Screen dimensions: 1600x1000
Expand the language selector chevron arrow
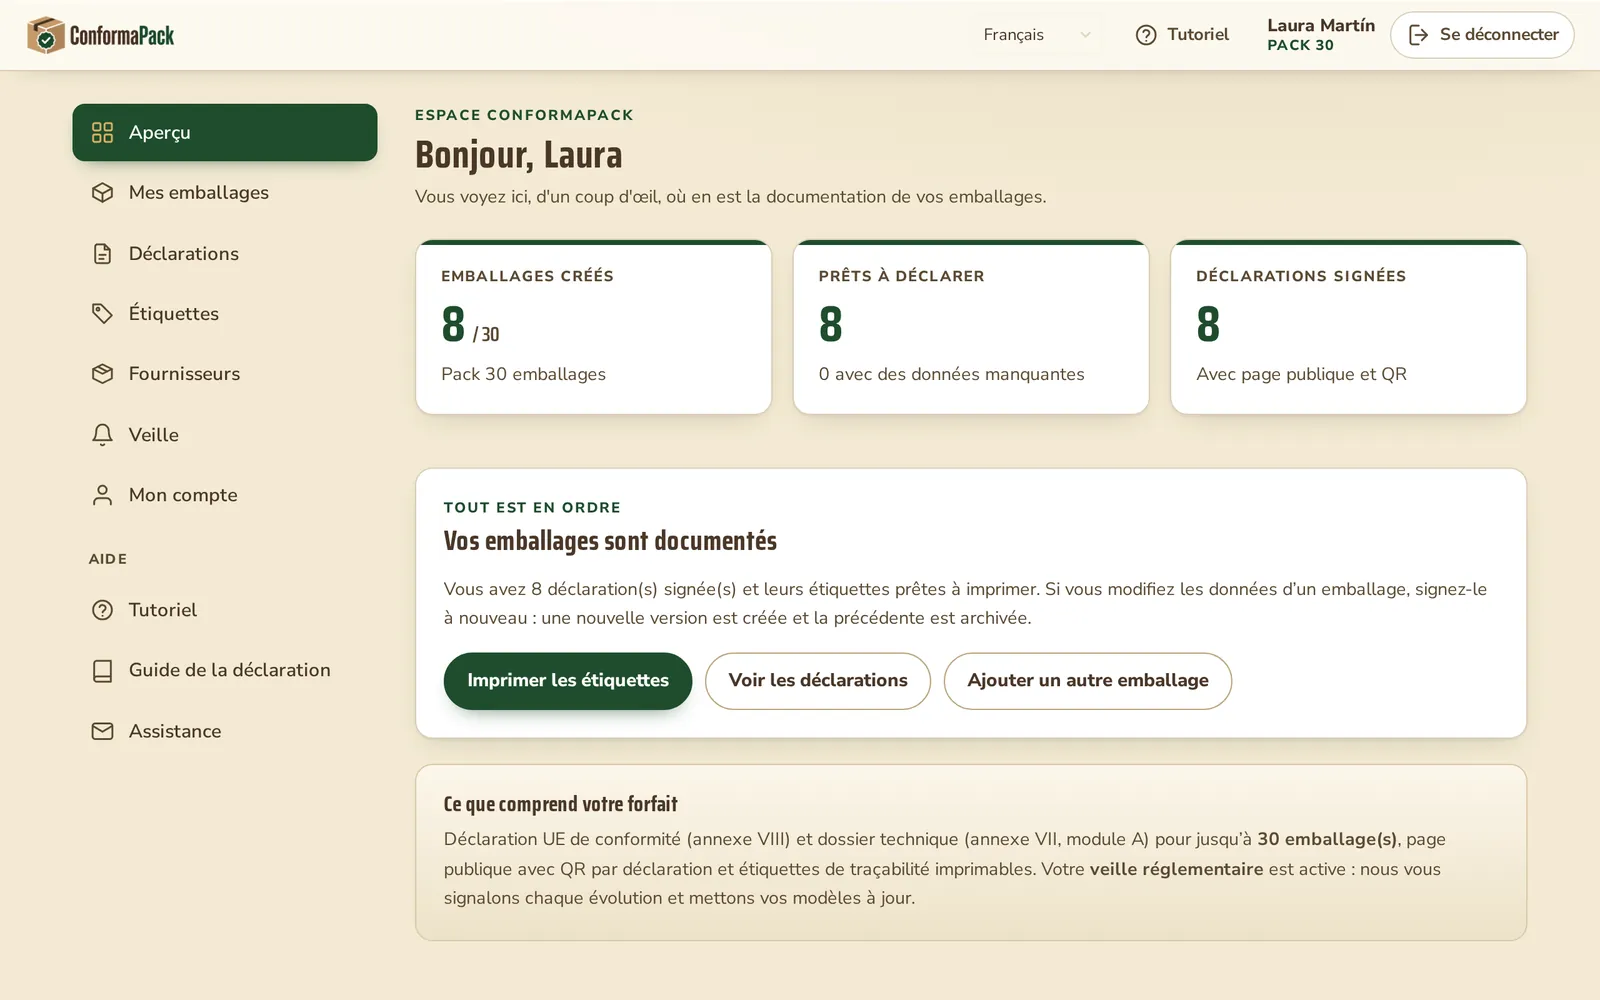[x=1085, y=35]
